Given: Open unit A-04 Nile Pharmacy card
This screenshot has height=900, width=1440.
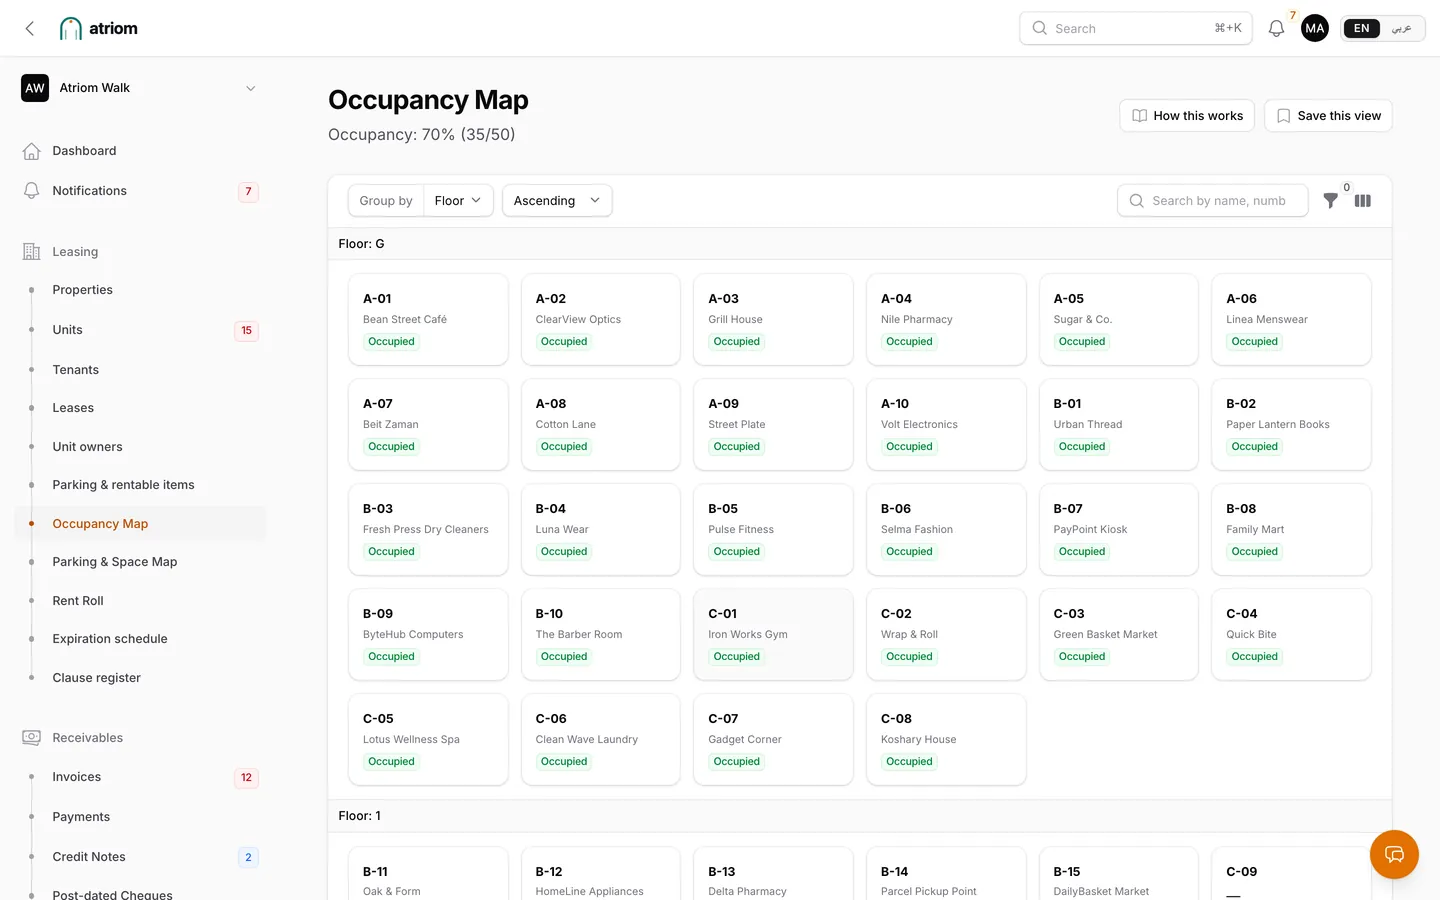Looking at the screenshot, I should point(946,319).
